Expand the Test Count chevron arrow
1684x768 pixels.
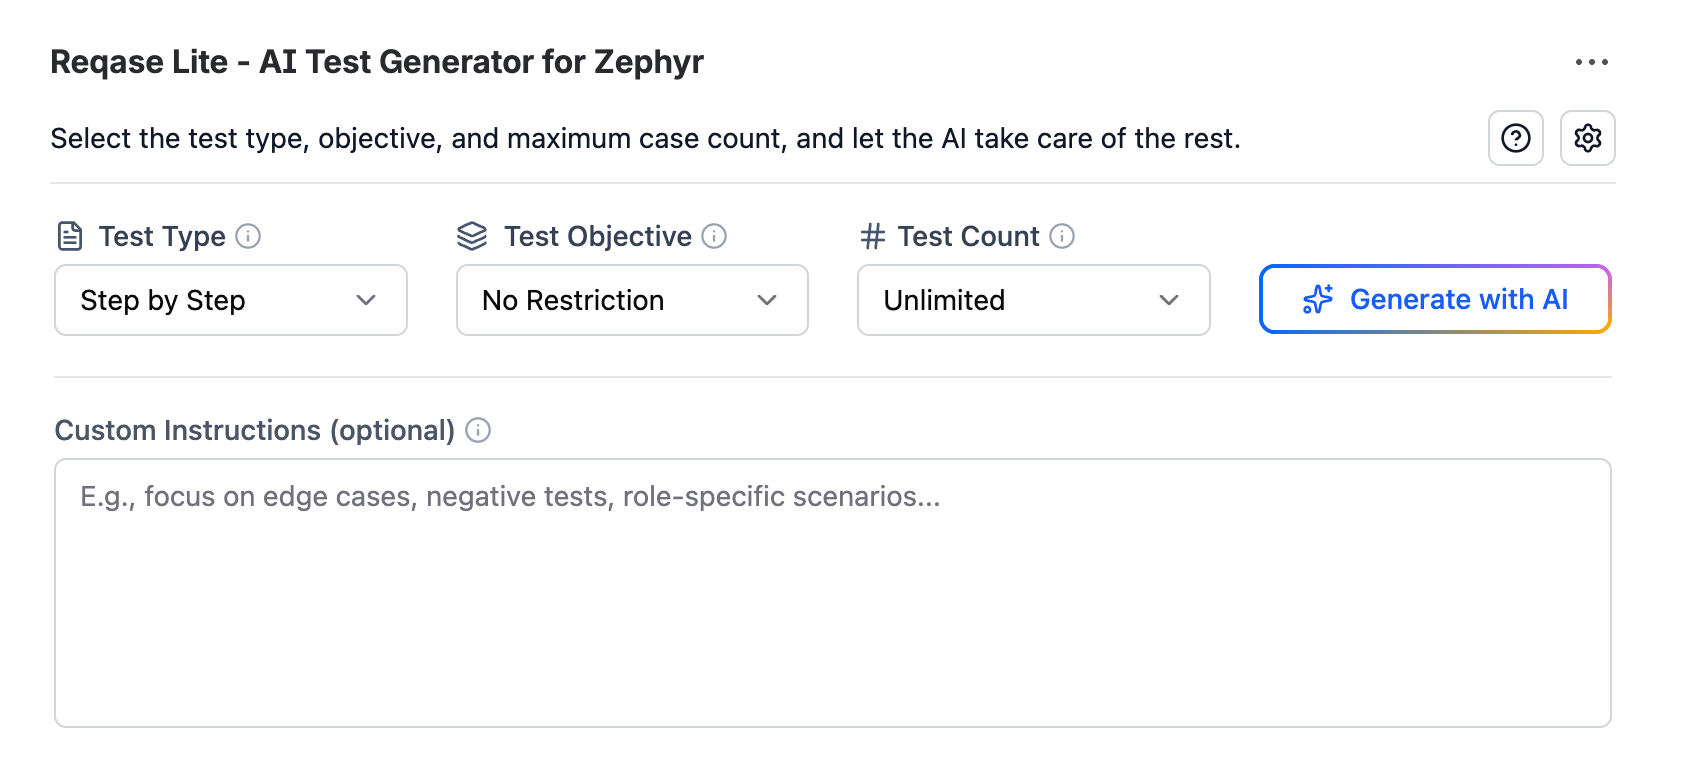1169,300
